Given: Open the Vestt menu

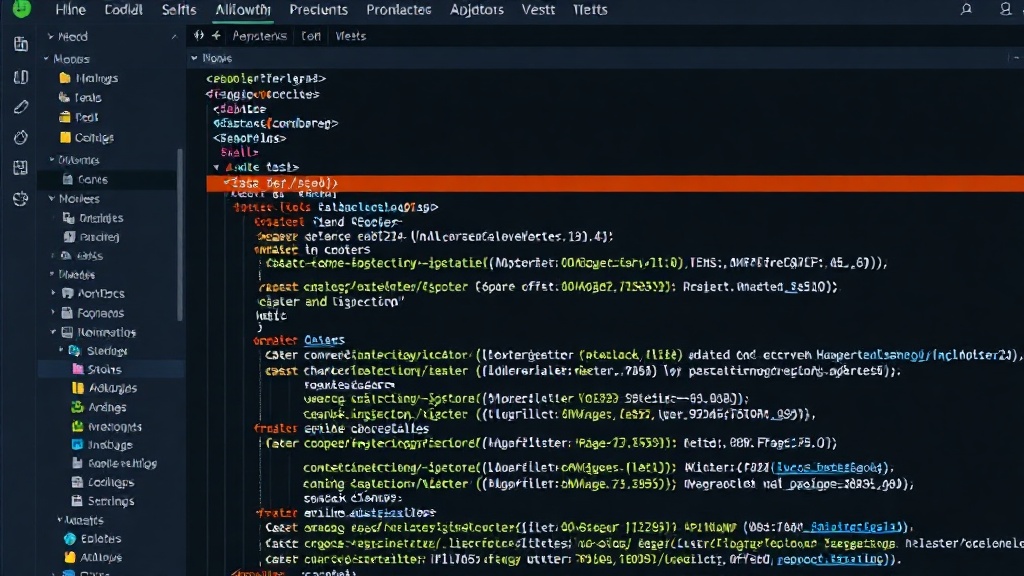Looking at the screenshot, I should click(x=538, y=10).
